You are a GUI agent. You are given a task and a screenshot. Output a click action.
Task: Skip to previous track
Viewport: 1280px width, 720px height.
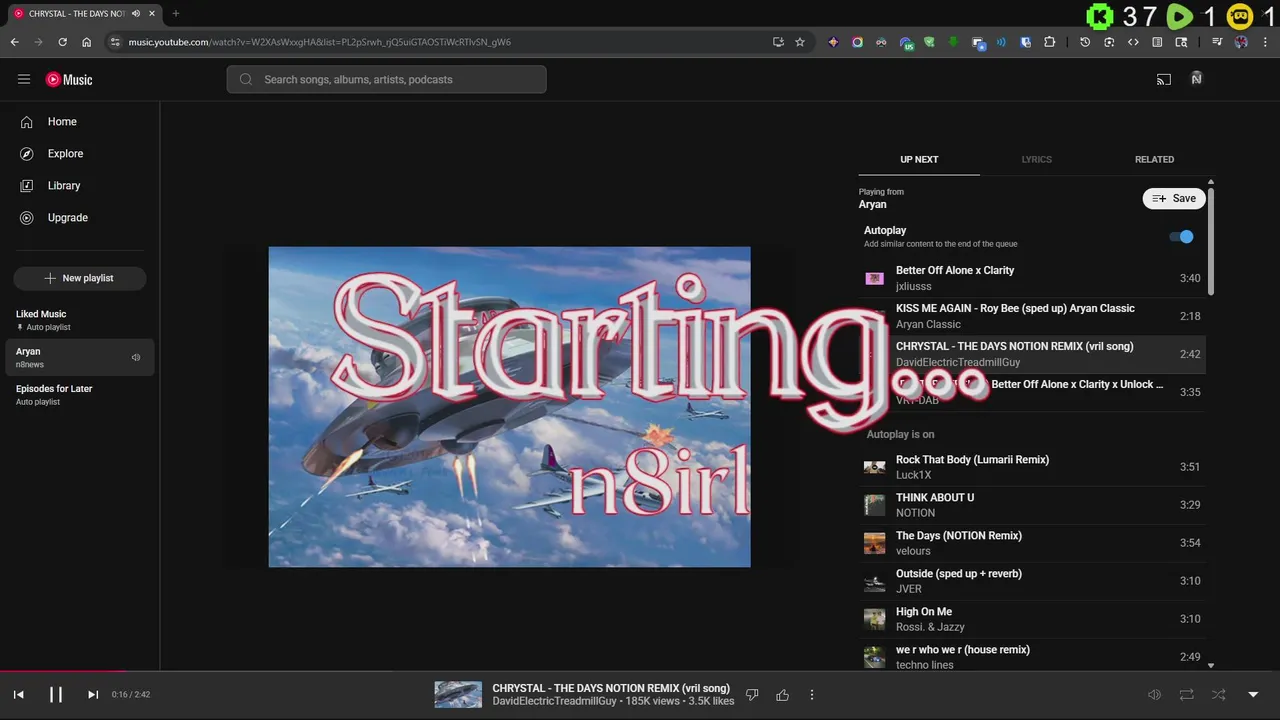coord(18,694)
